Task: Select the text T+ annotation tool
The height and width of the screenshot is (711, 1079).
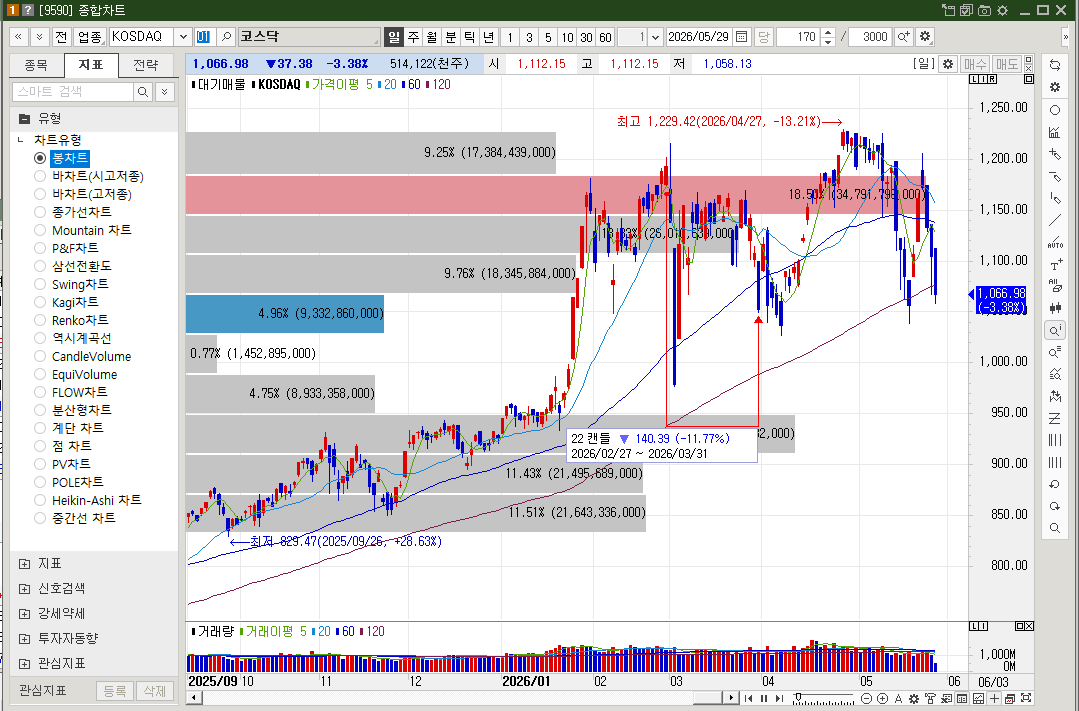Action: pos(1054,265)
